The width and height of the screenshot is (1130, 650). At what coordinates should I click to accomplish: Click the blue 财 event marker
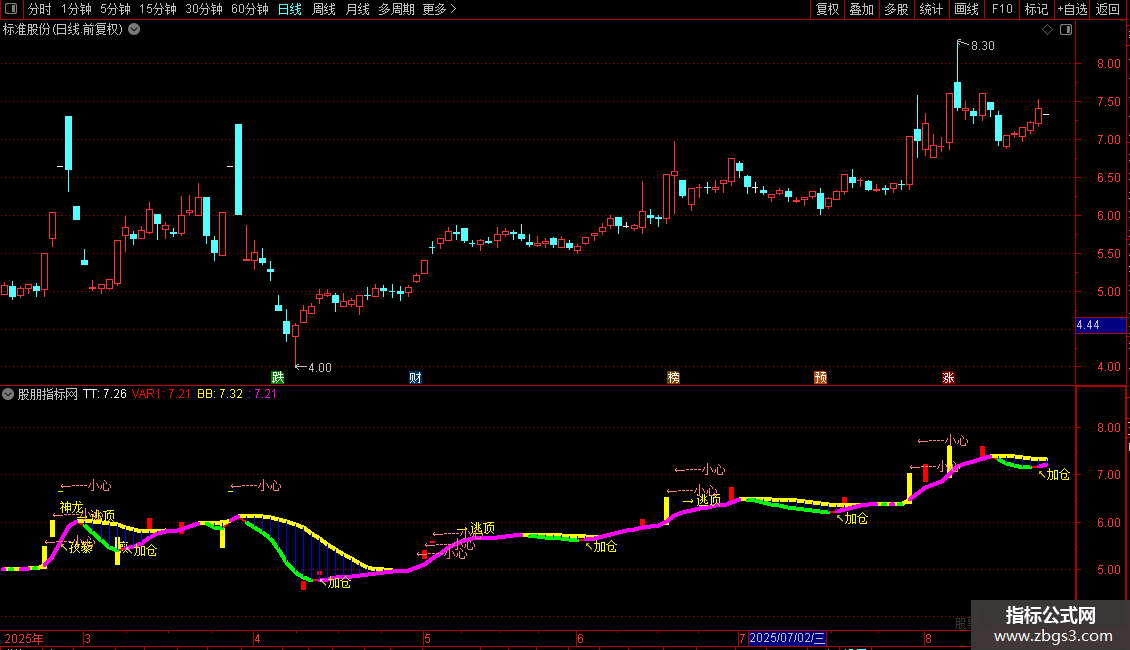(x=415, y=378)
